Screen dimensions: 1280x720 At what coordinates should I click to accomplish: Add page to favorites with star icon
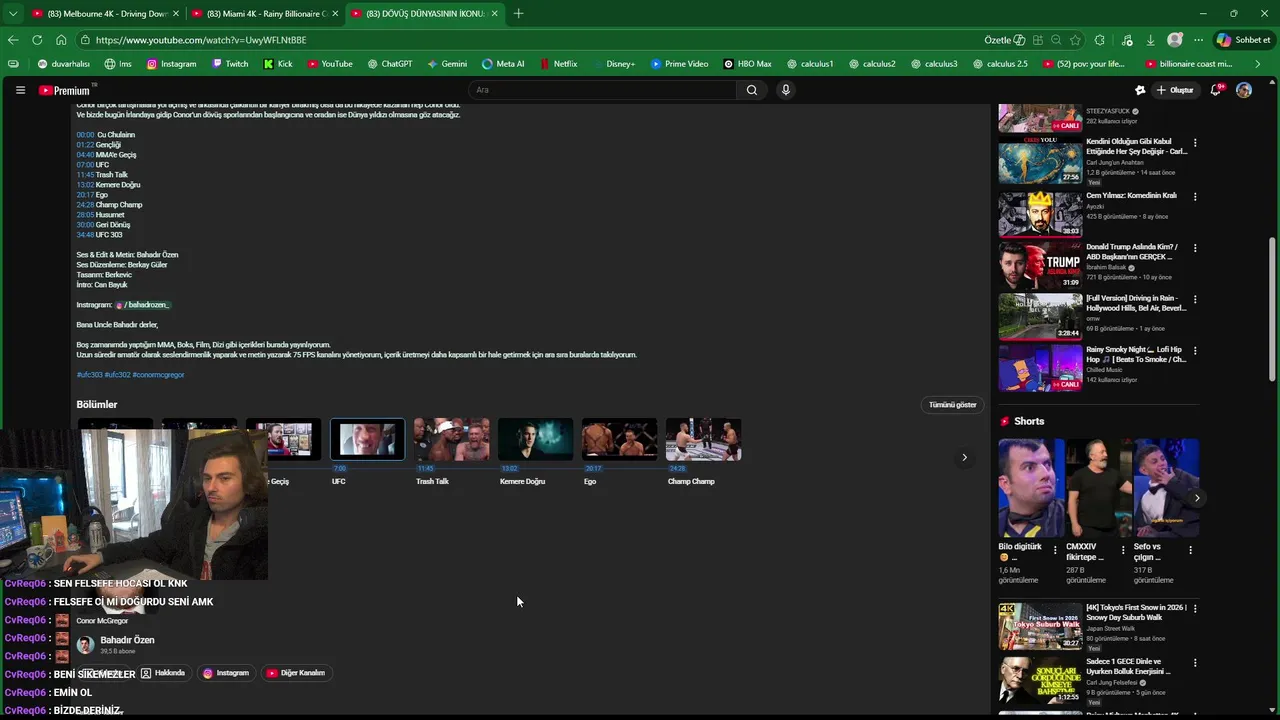pos(1075,40)
